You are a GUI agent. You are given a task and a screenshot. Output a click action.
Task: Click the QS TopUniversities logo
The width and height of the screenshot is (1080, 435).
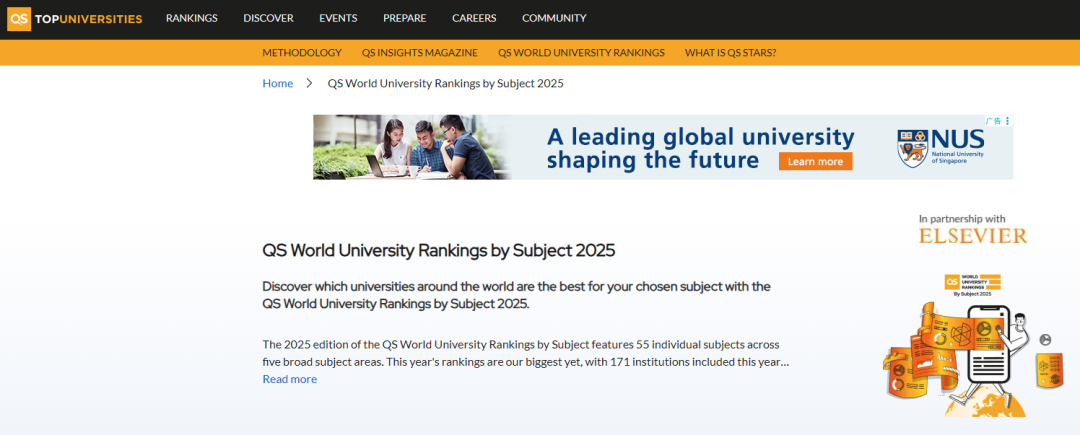click(75, 18)
